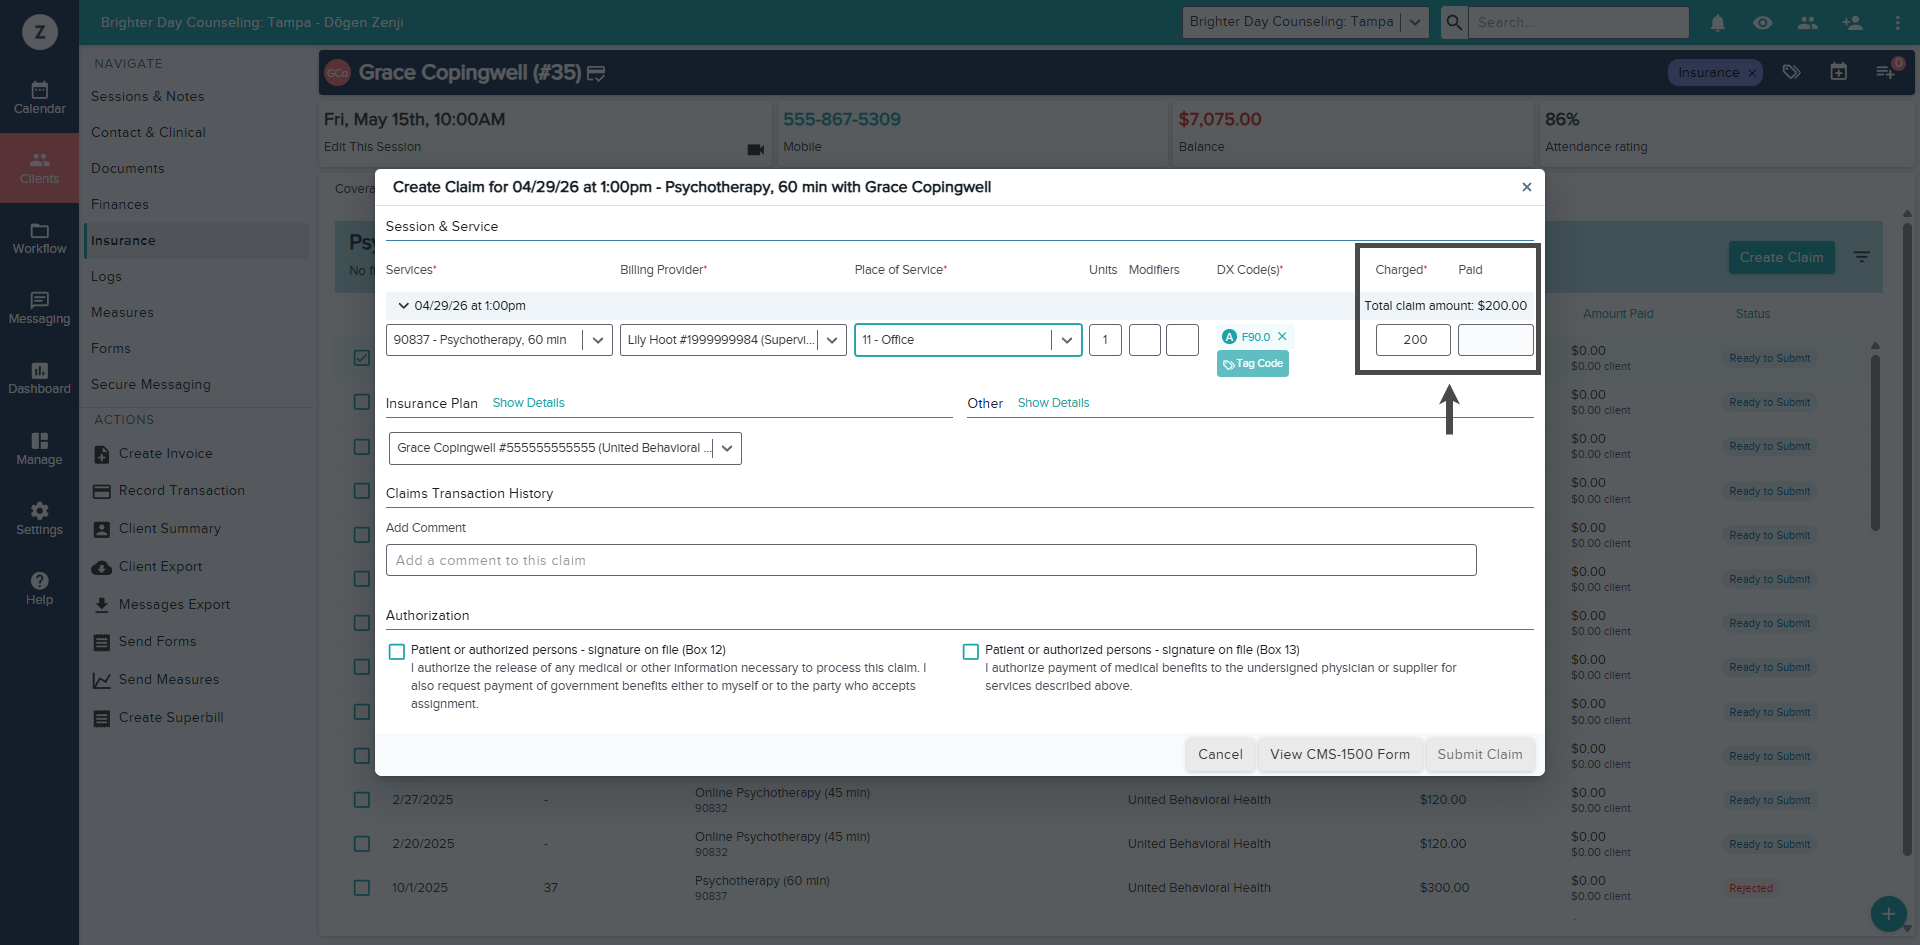Open the notifications bell

[x=1718, y=22]
